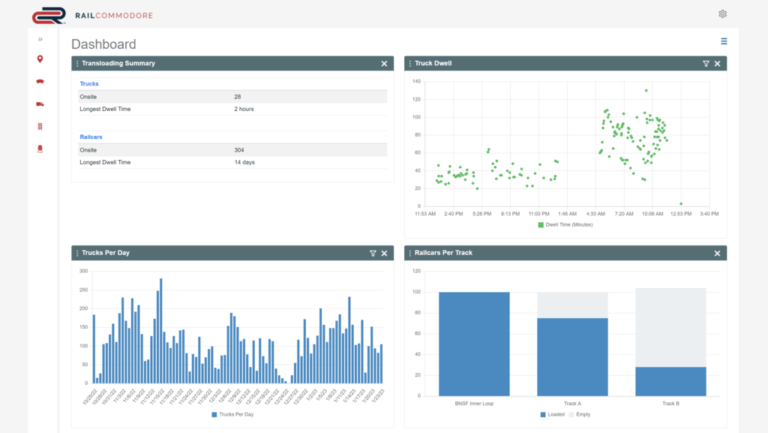Filter the Trucks Per Day widget
The width and height of the screenshot is (768, 433).
point(372,253)
